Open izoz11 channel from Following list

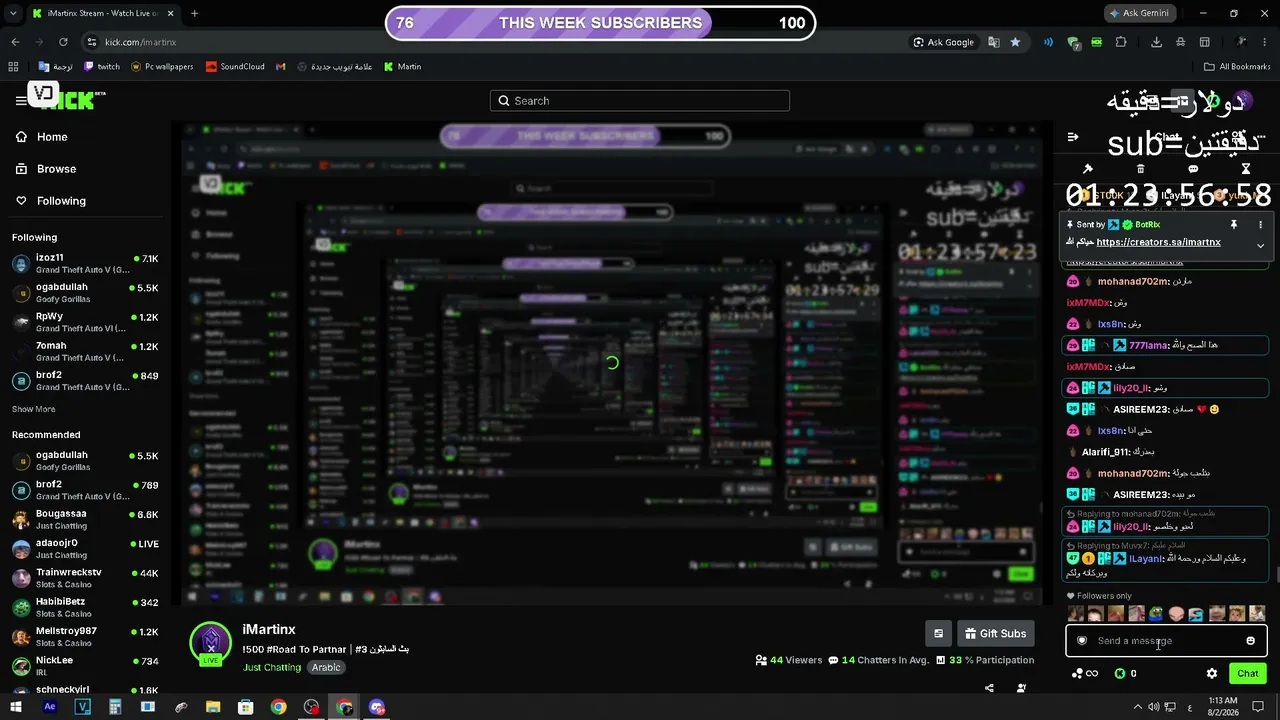pos(85,264)
